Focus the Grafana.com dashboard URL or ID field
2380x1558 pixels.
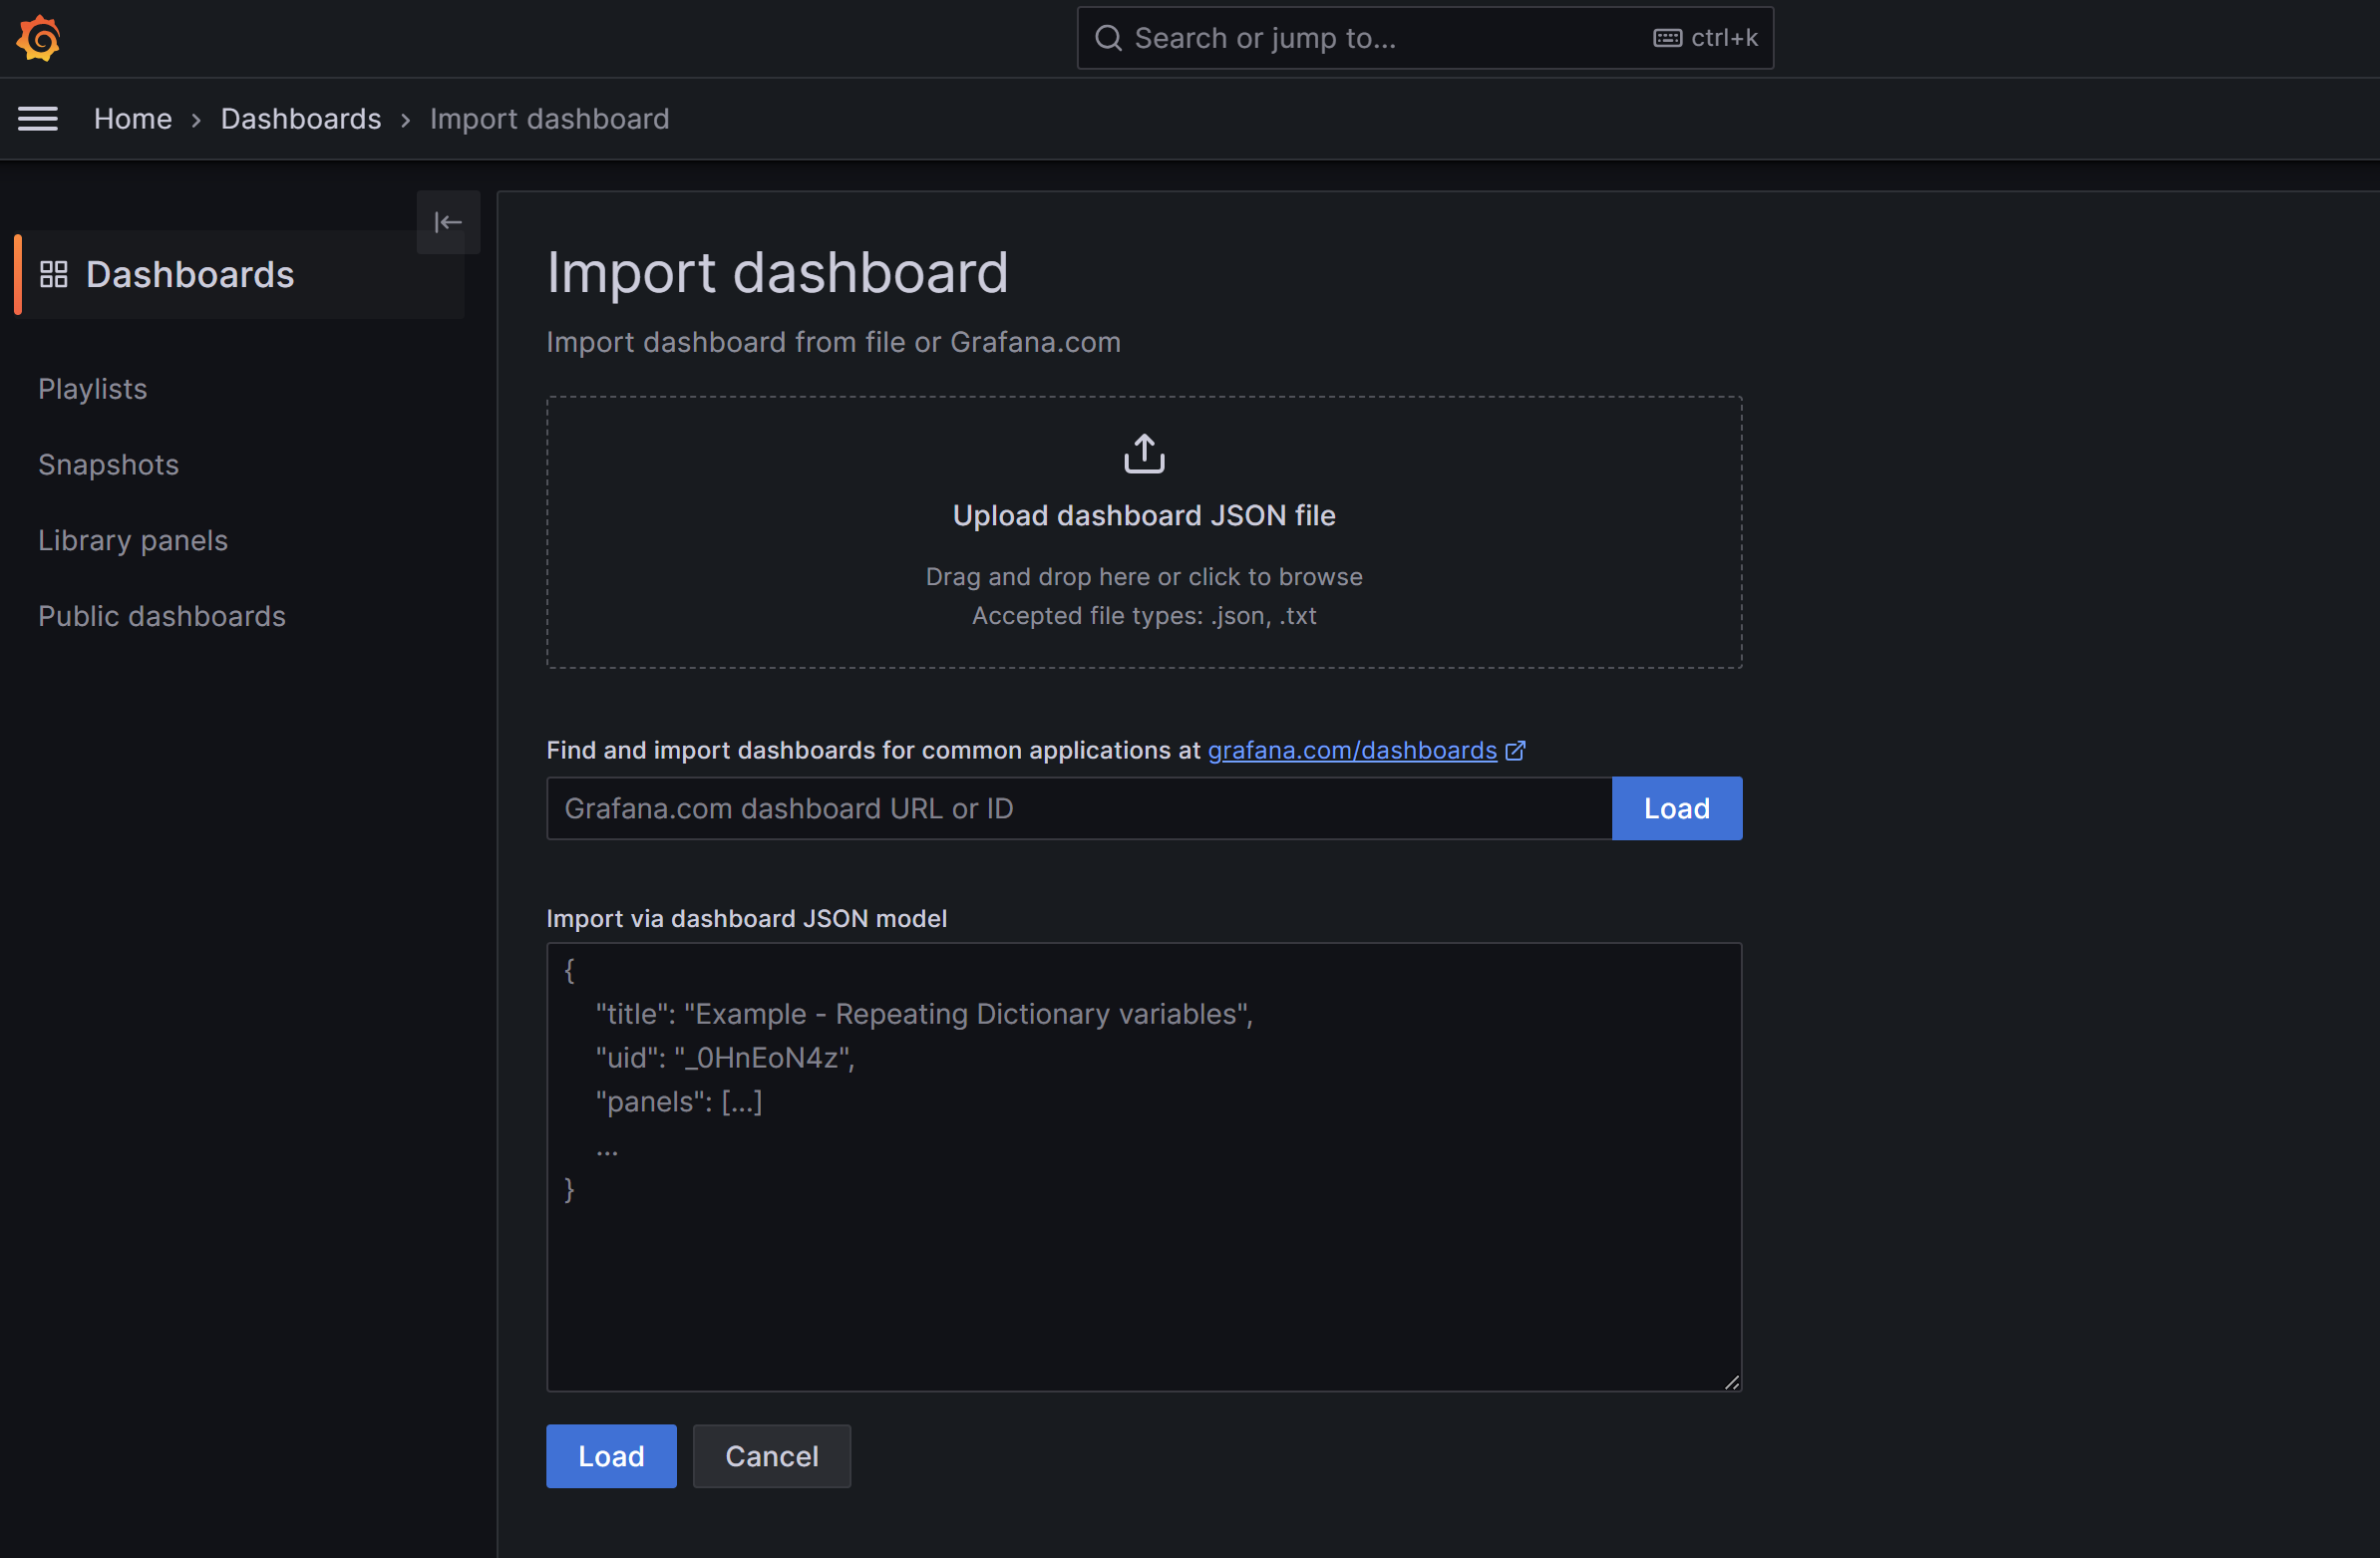(x=1078, y=808)
